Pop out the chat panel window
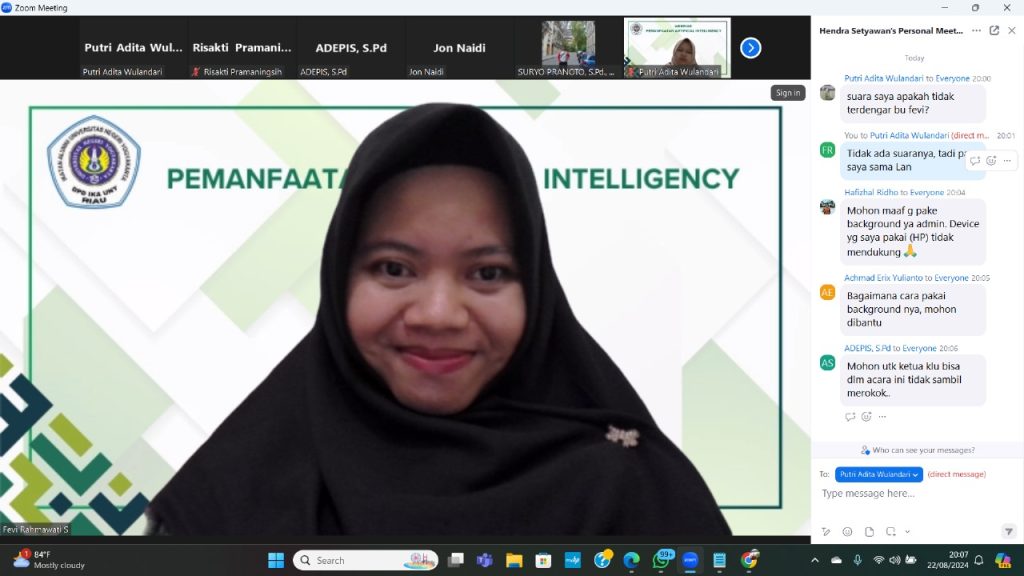This screenshot has width=1024, height=576. (994, 31)
